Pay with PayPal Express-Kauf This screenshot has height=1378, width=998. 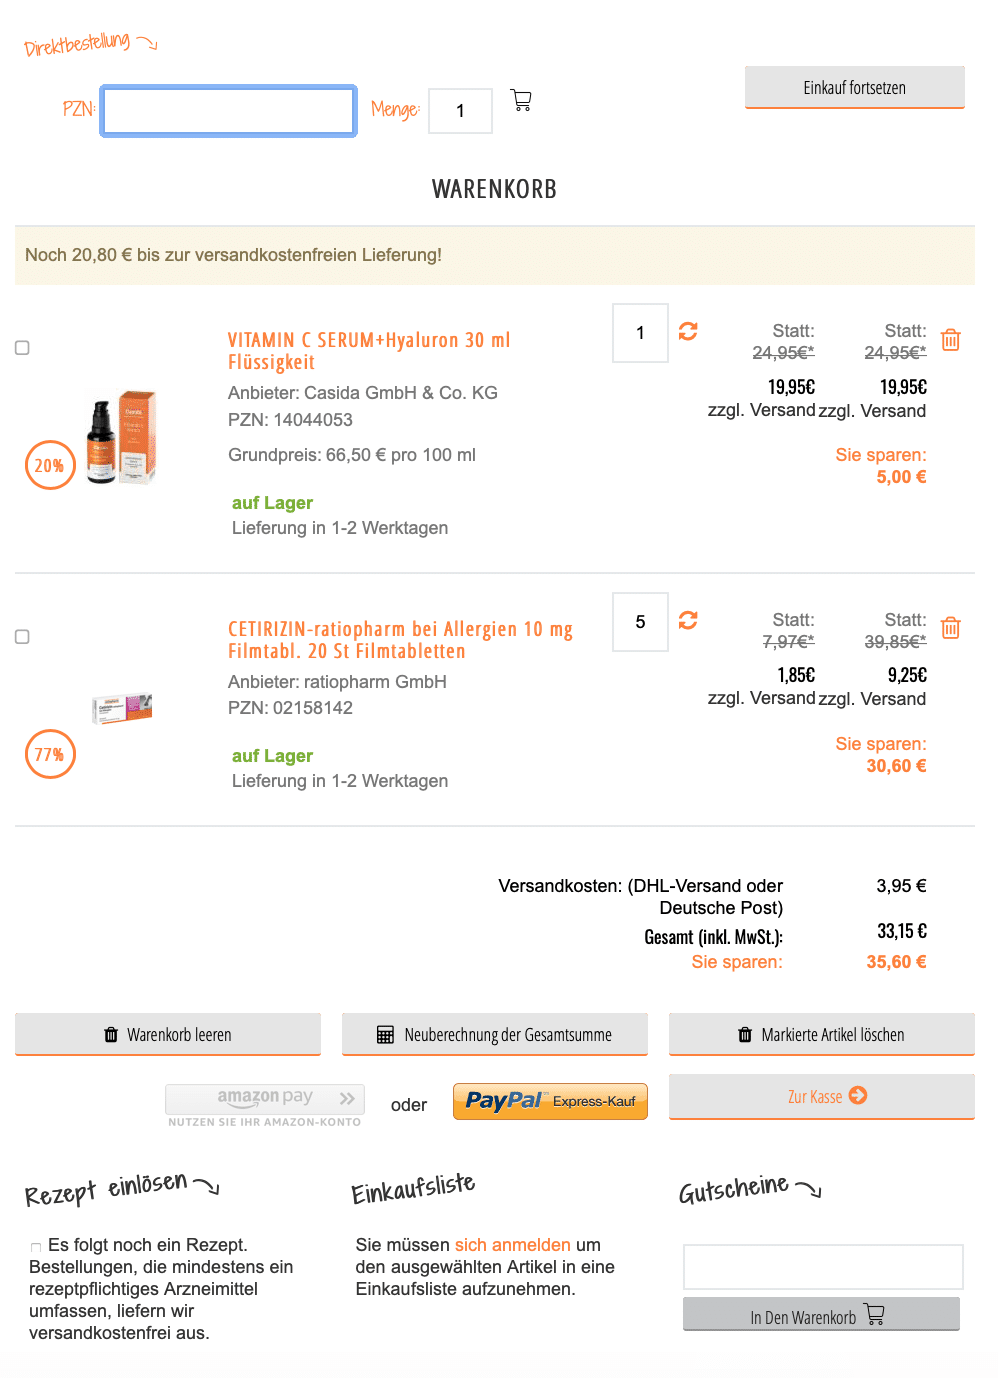point(550,1101)
